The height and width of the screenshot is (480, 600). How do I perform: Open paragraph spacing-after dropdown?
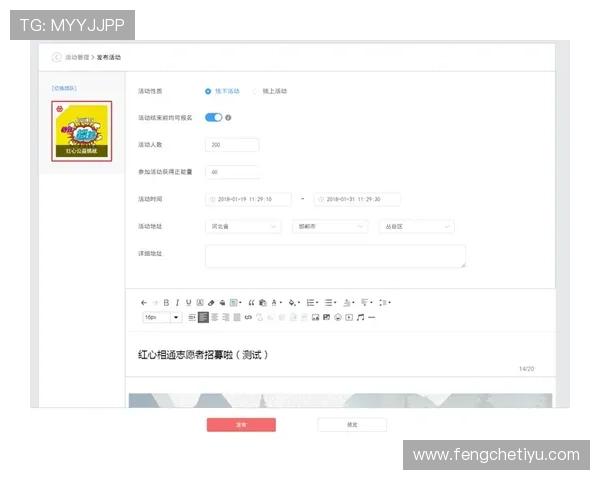[x=367, y=303]
